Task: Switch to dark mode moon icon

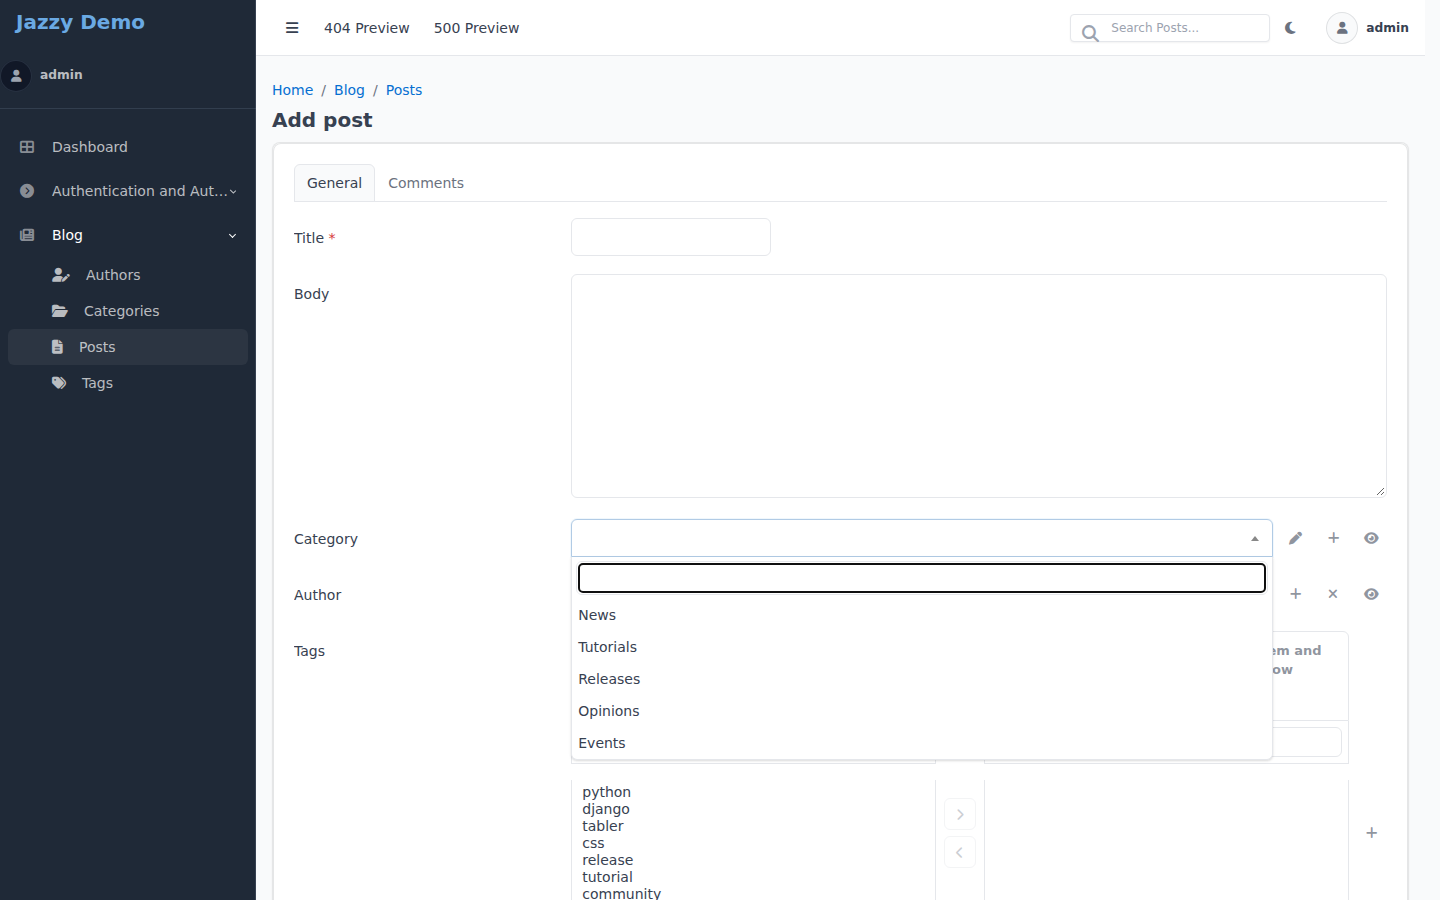Action: point(1291,28)
